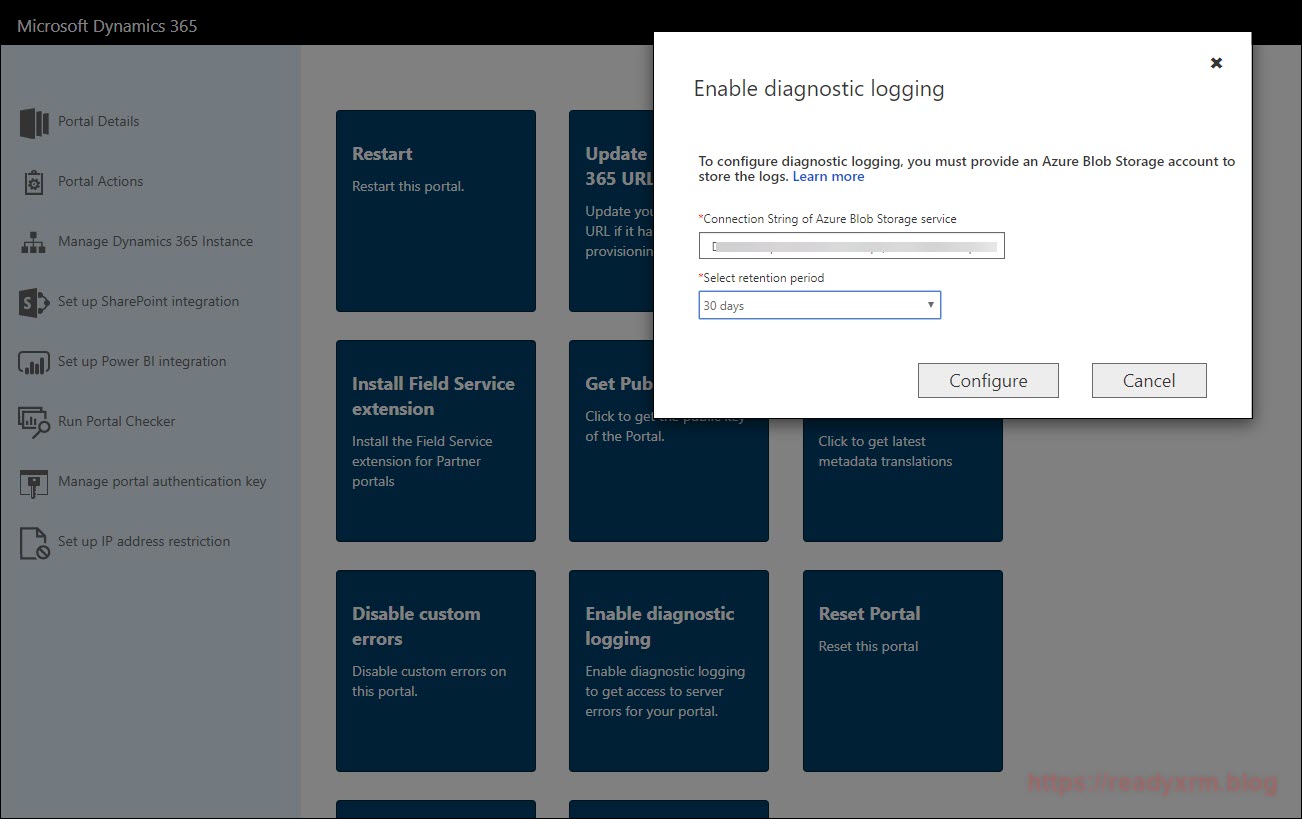Click the Portal Details sidebar icon
The height and width of the screenshot is (819, 1302).
[x=34, y=123]
